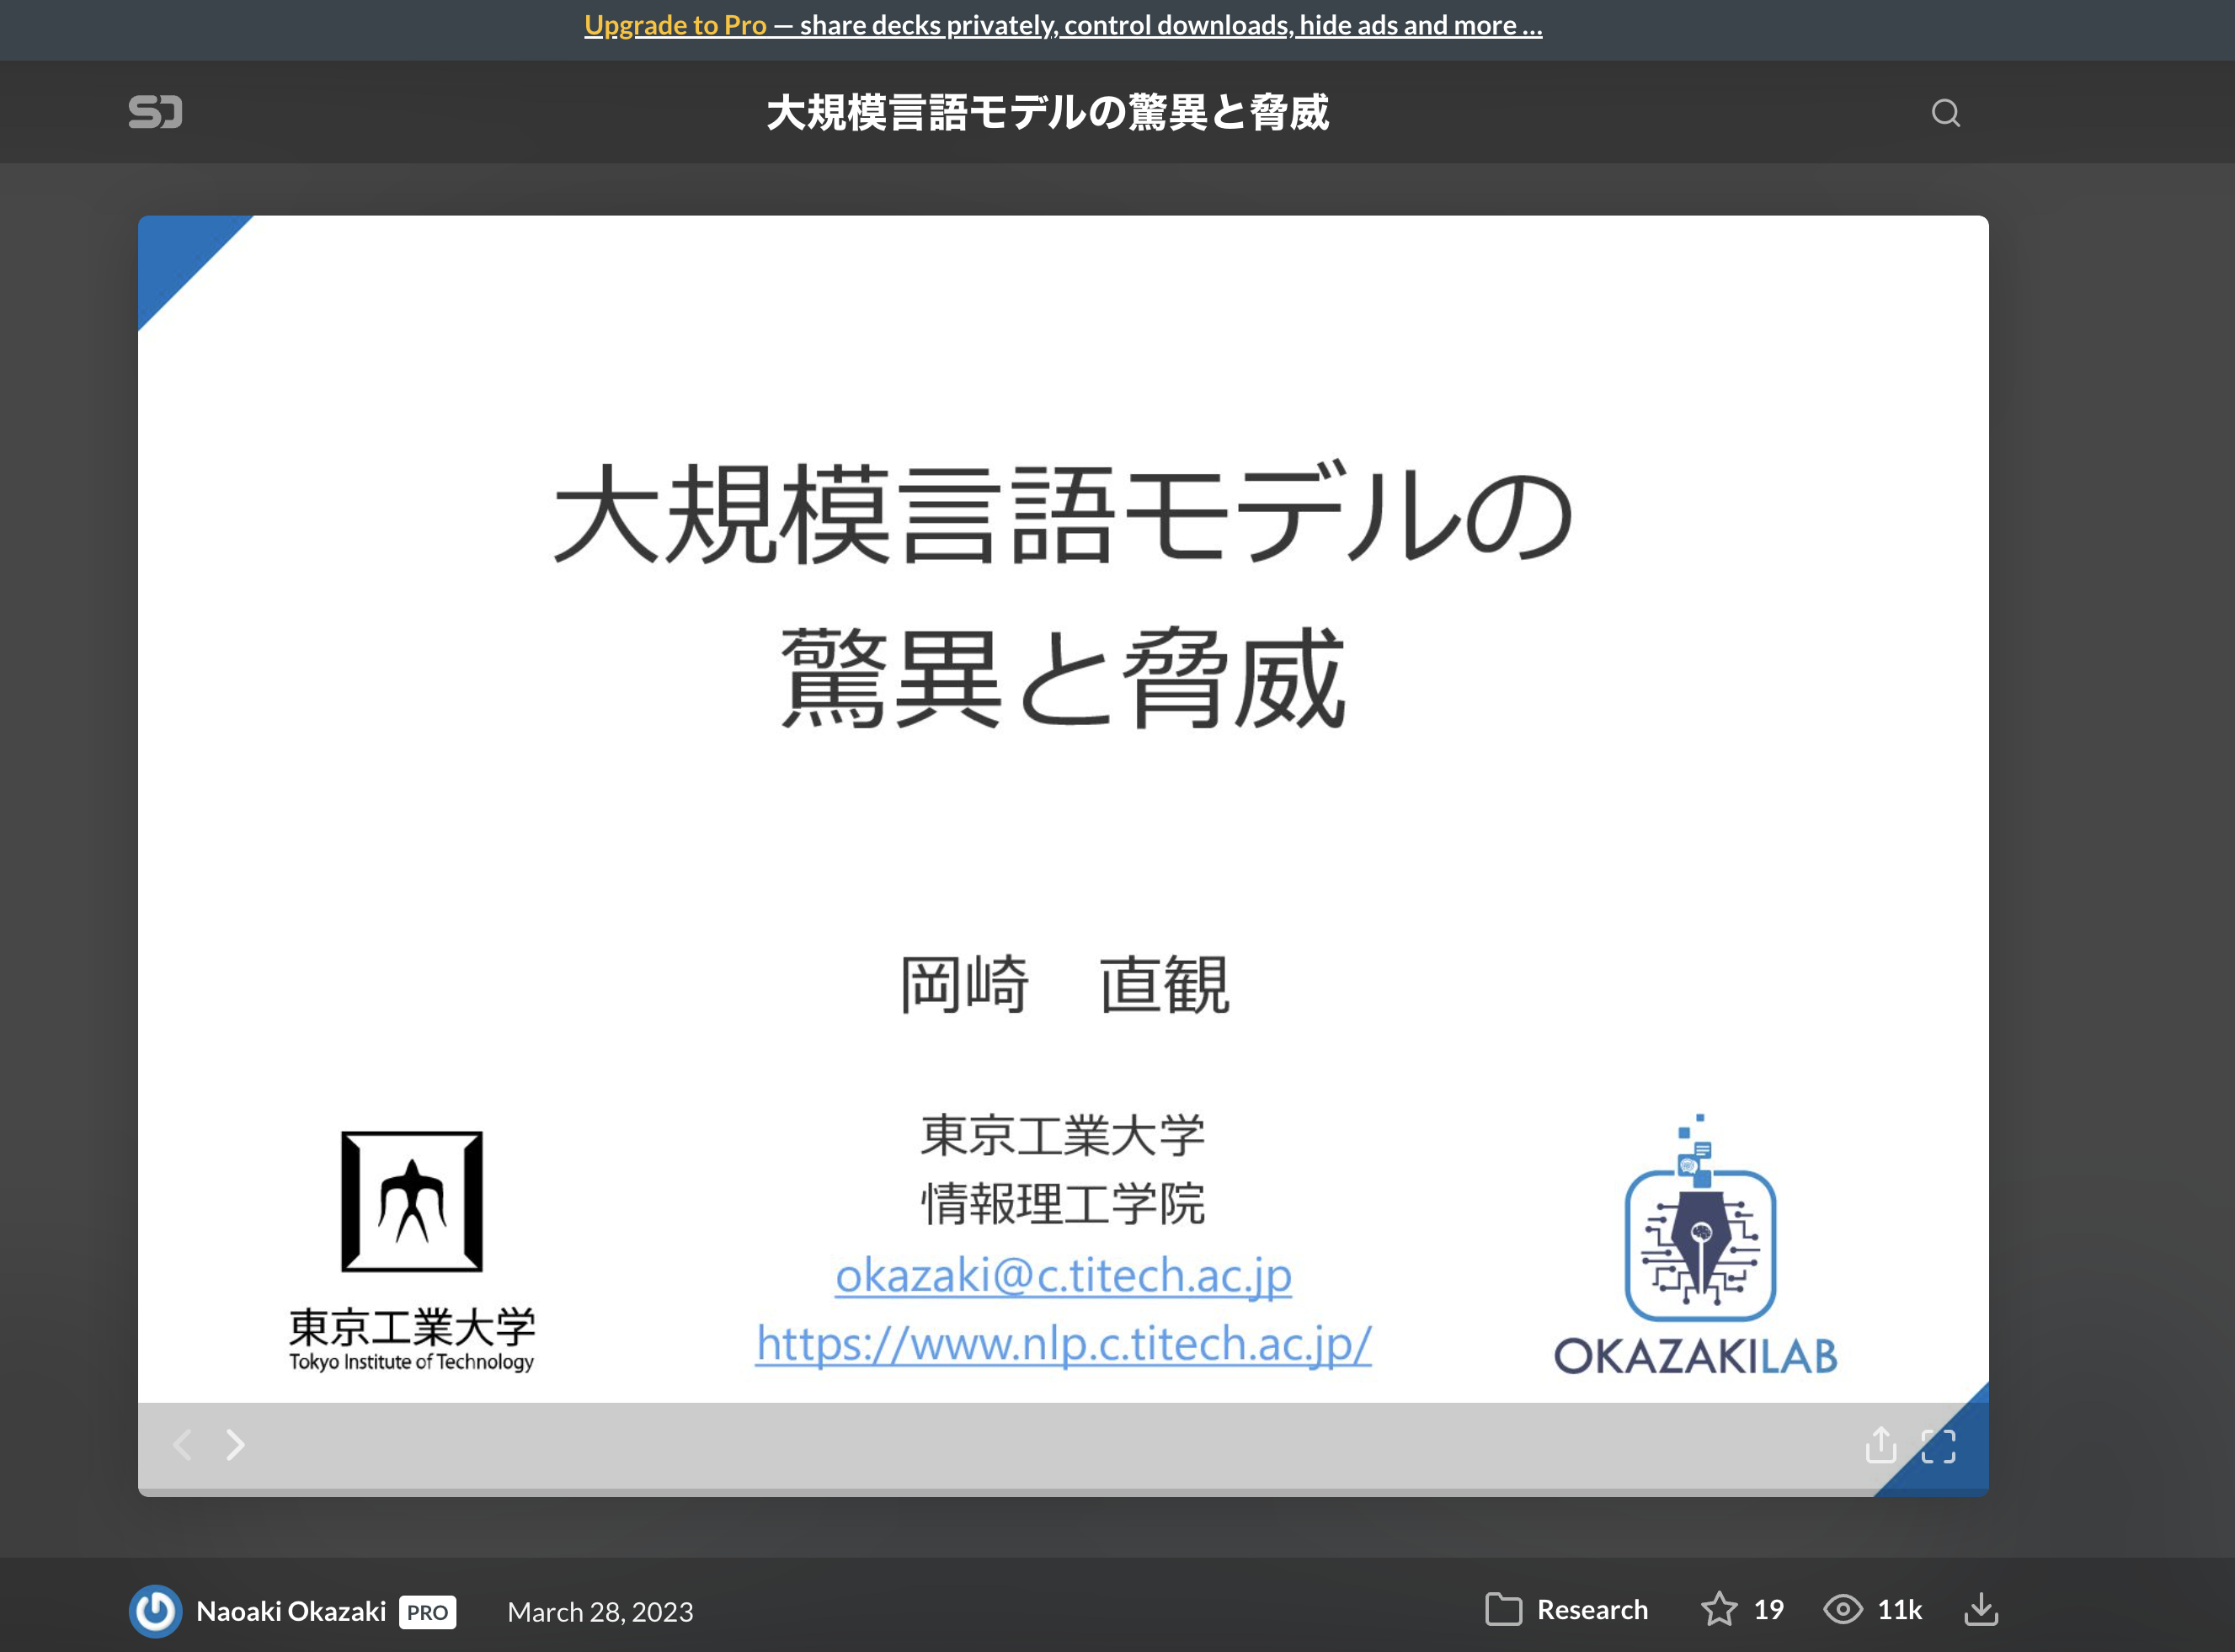The width and height of the screenshot is (2235, 1652).
Task: Go to the next slide arrow
Action: click(x=235, y=1444)
